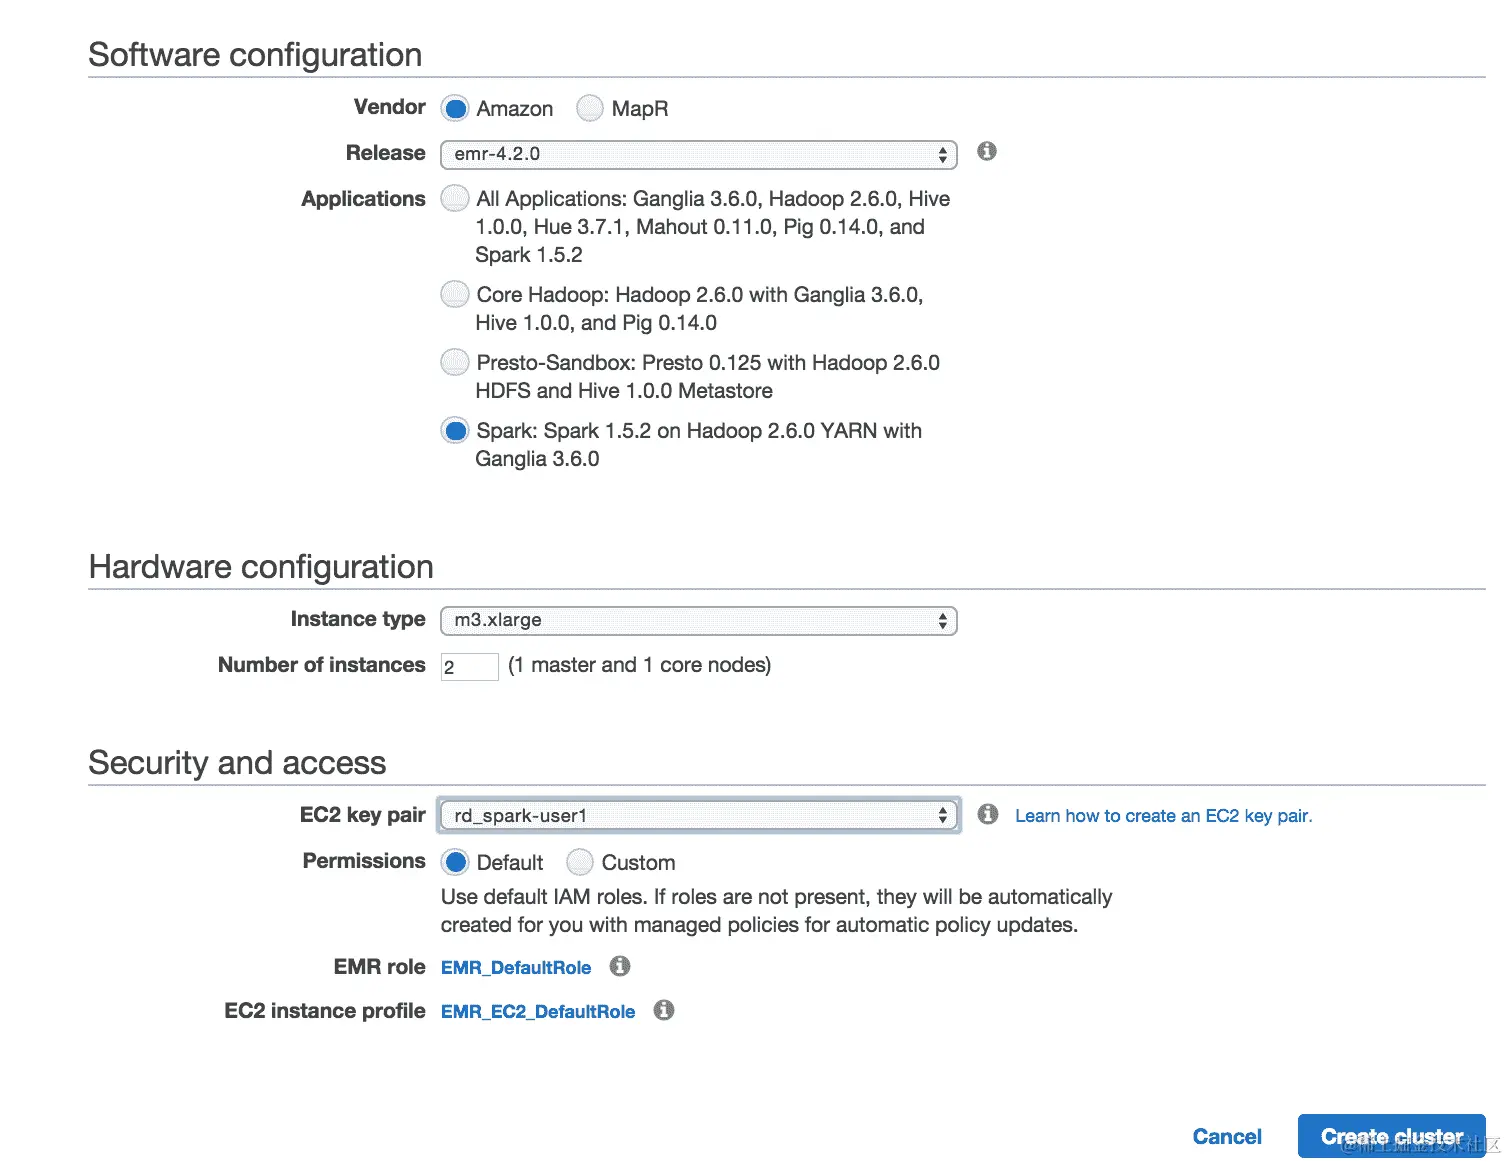Switch permissions to Custom
The width and height of the screenshot is (1508, 1162).
click(580, 862)
